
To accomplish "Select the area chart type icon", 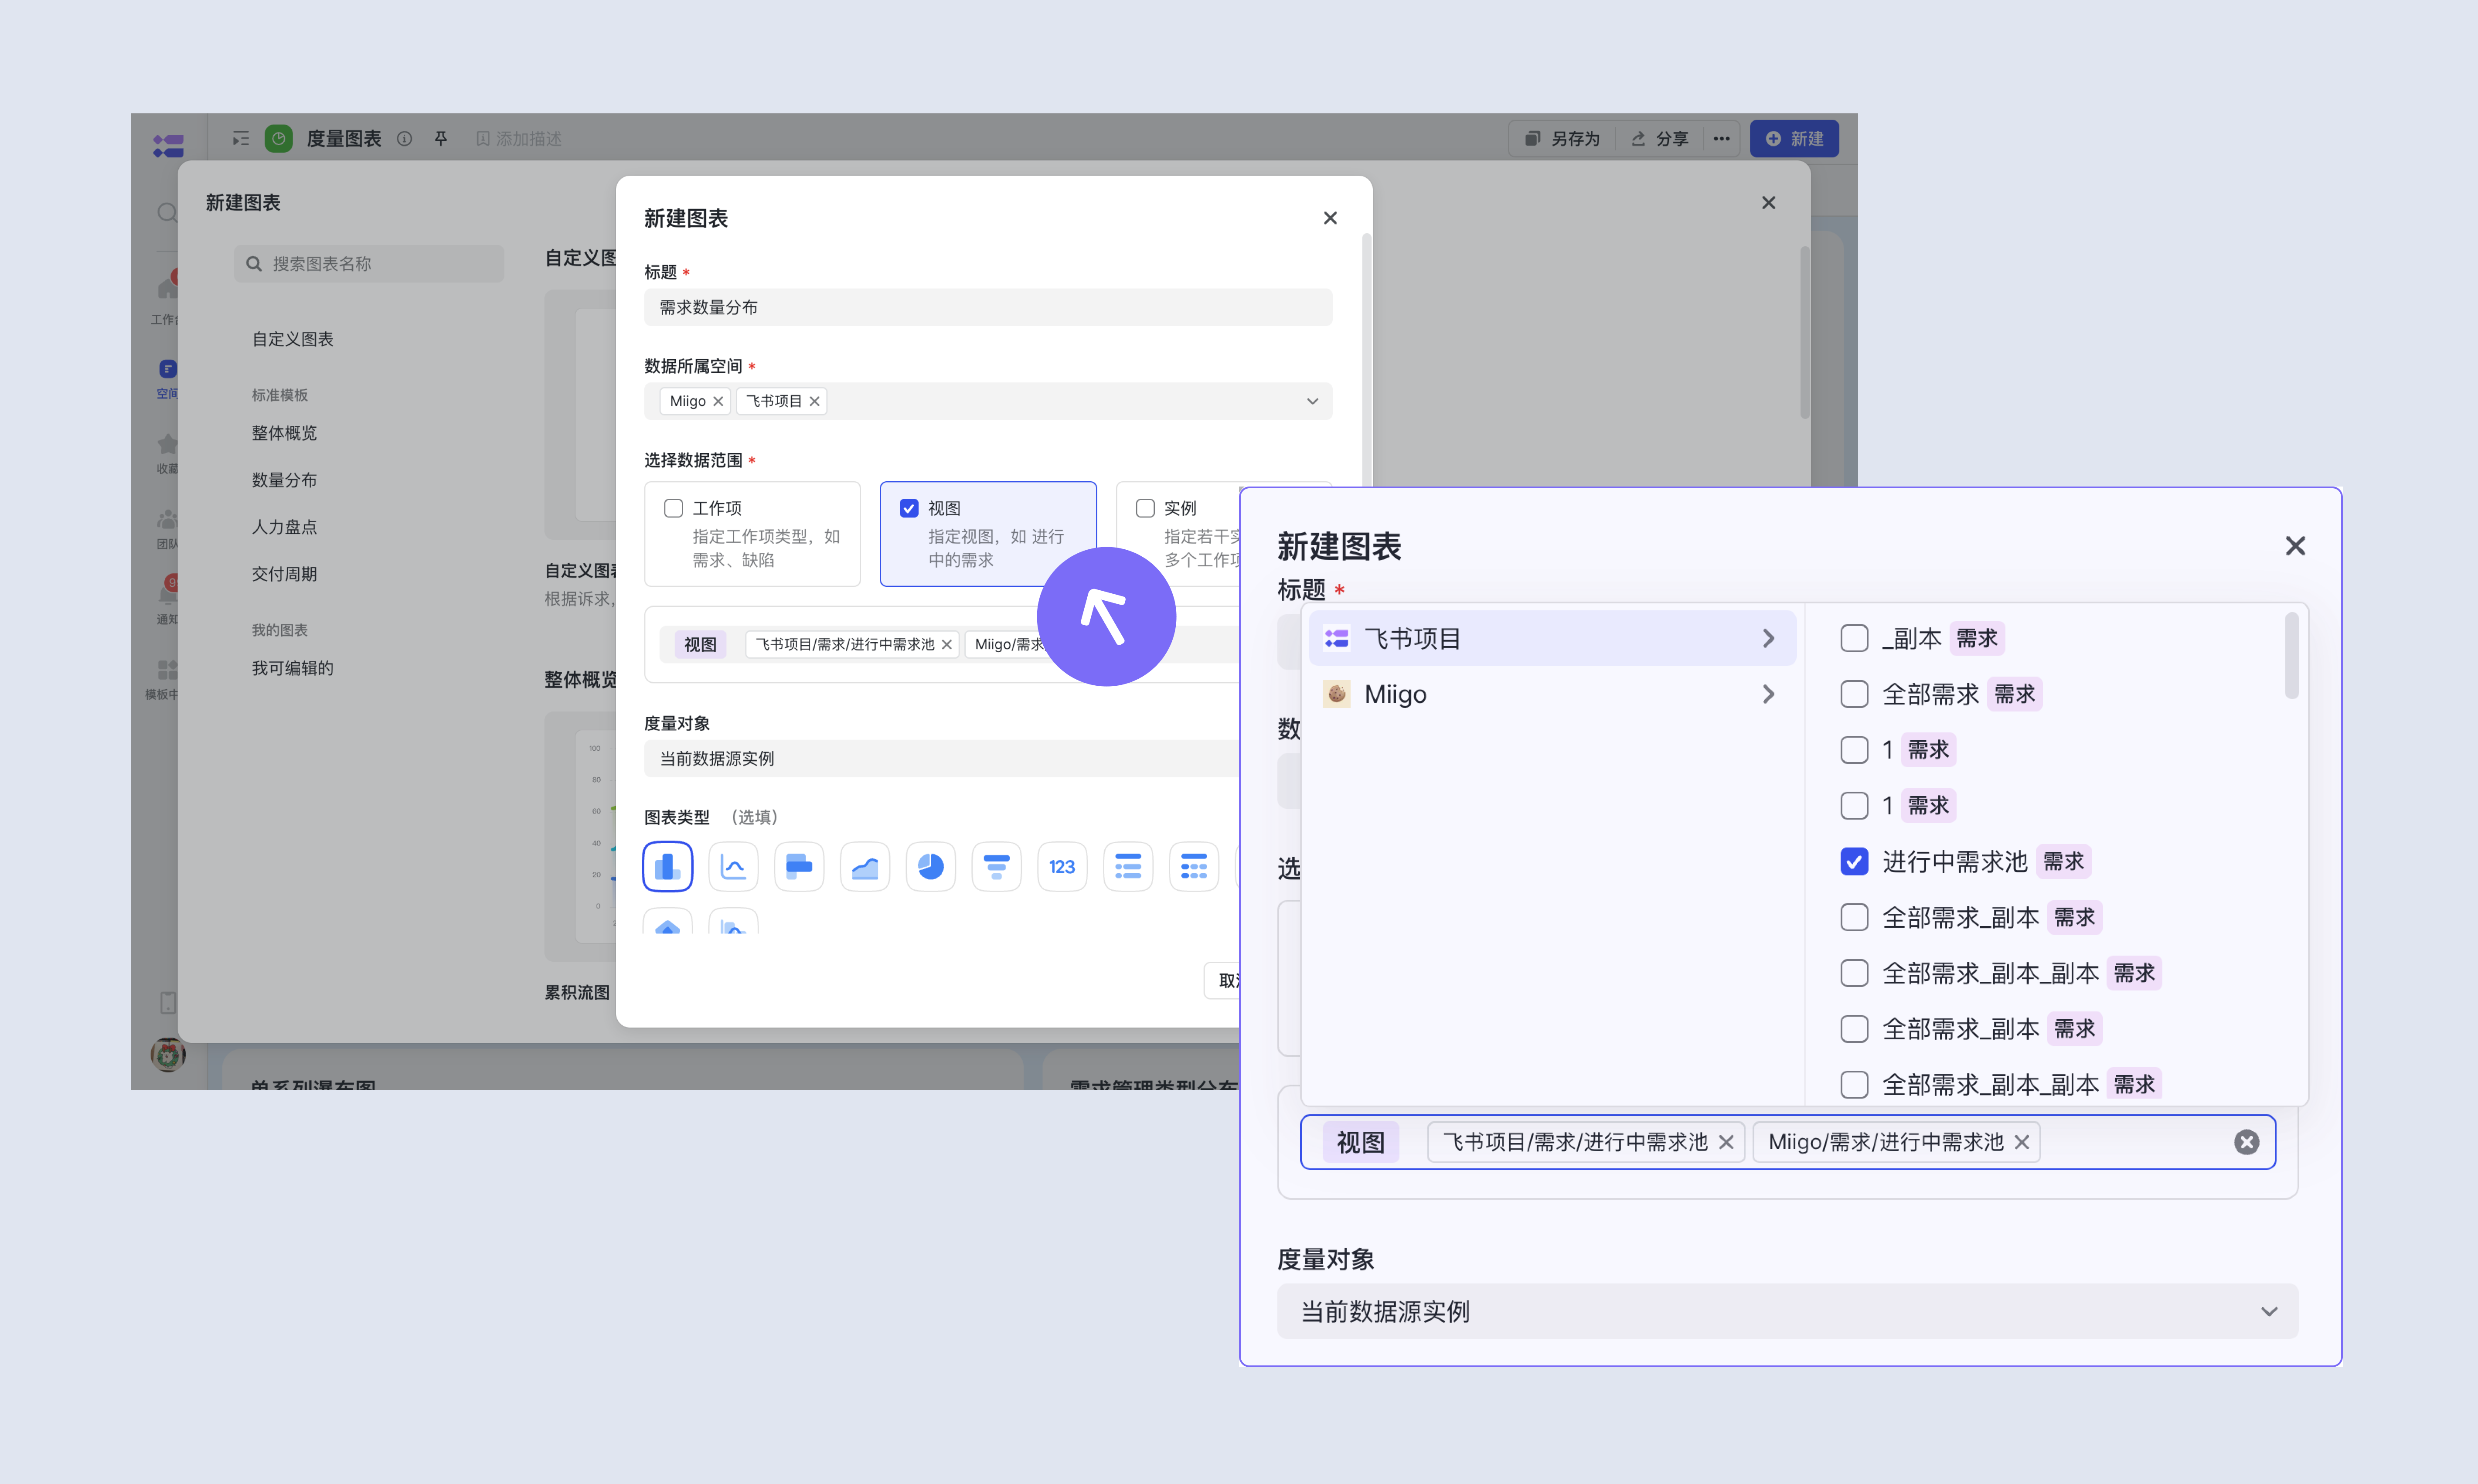I will pyautogui.click(x=865, y=866).
